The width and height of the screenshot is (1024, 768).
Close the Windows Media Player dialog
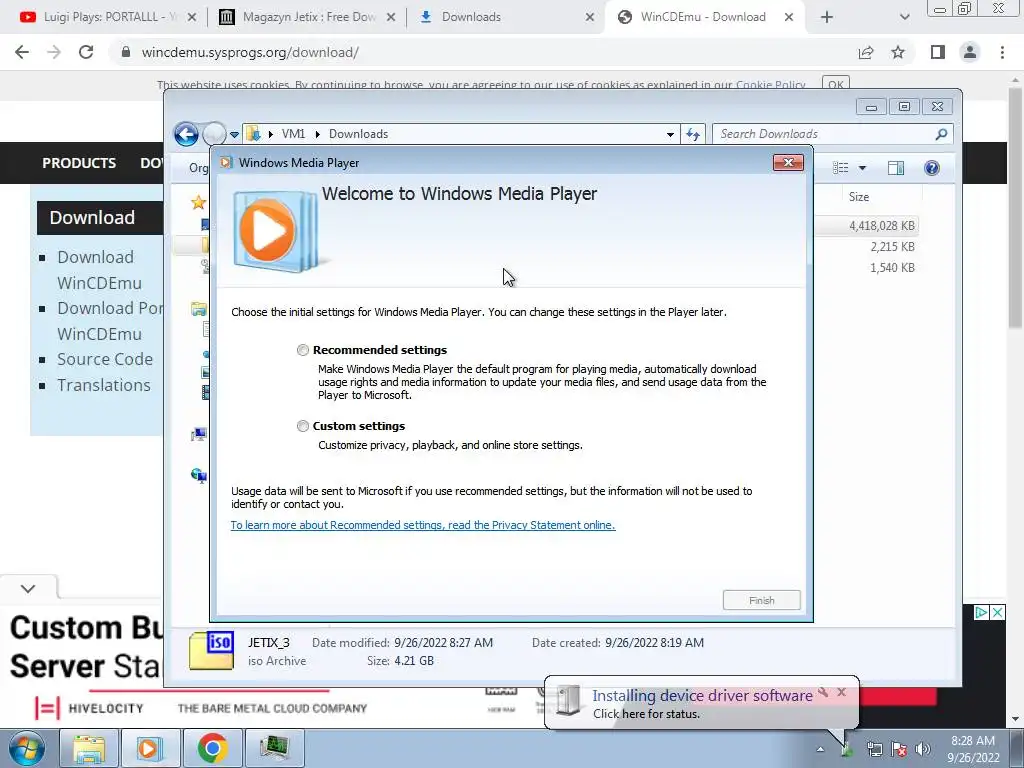(788, 163)
